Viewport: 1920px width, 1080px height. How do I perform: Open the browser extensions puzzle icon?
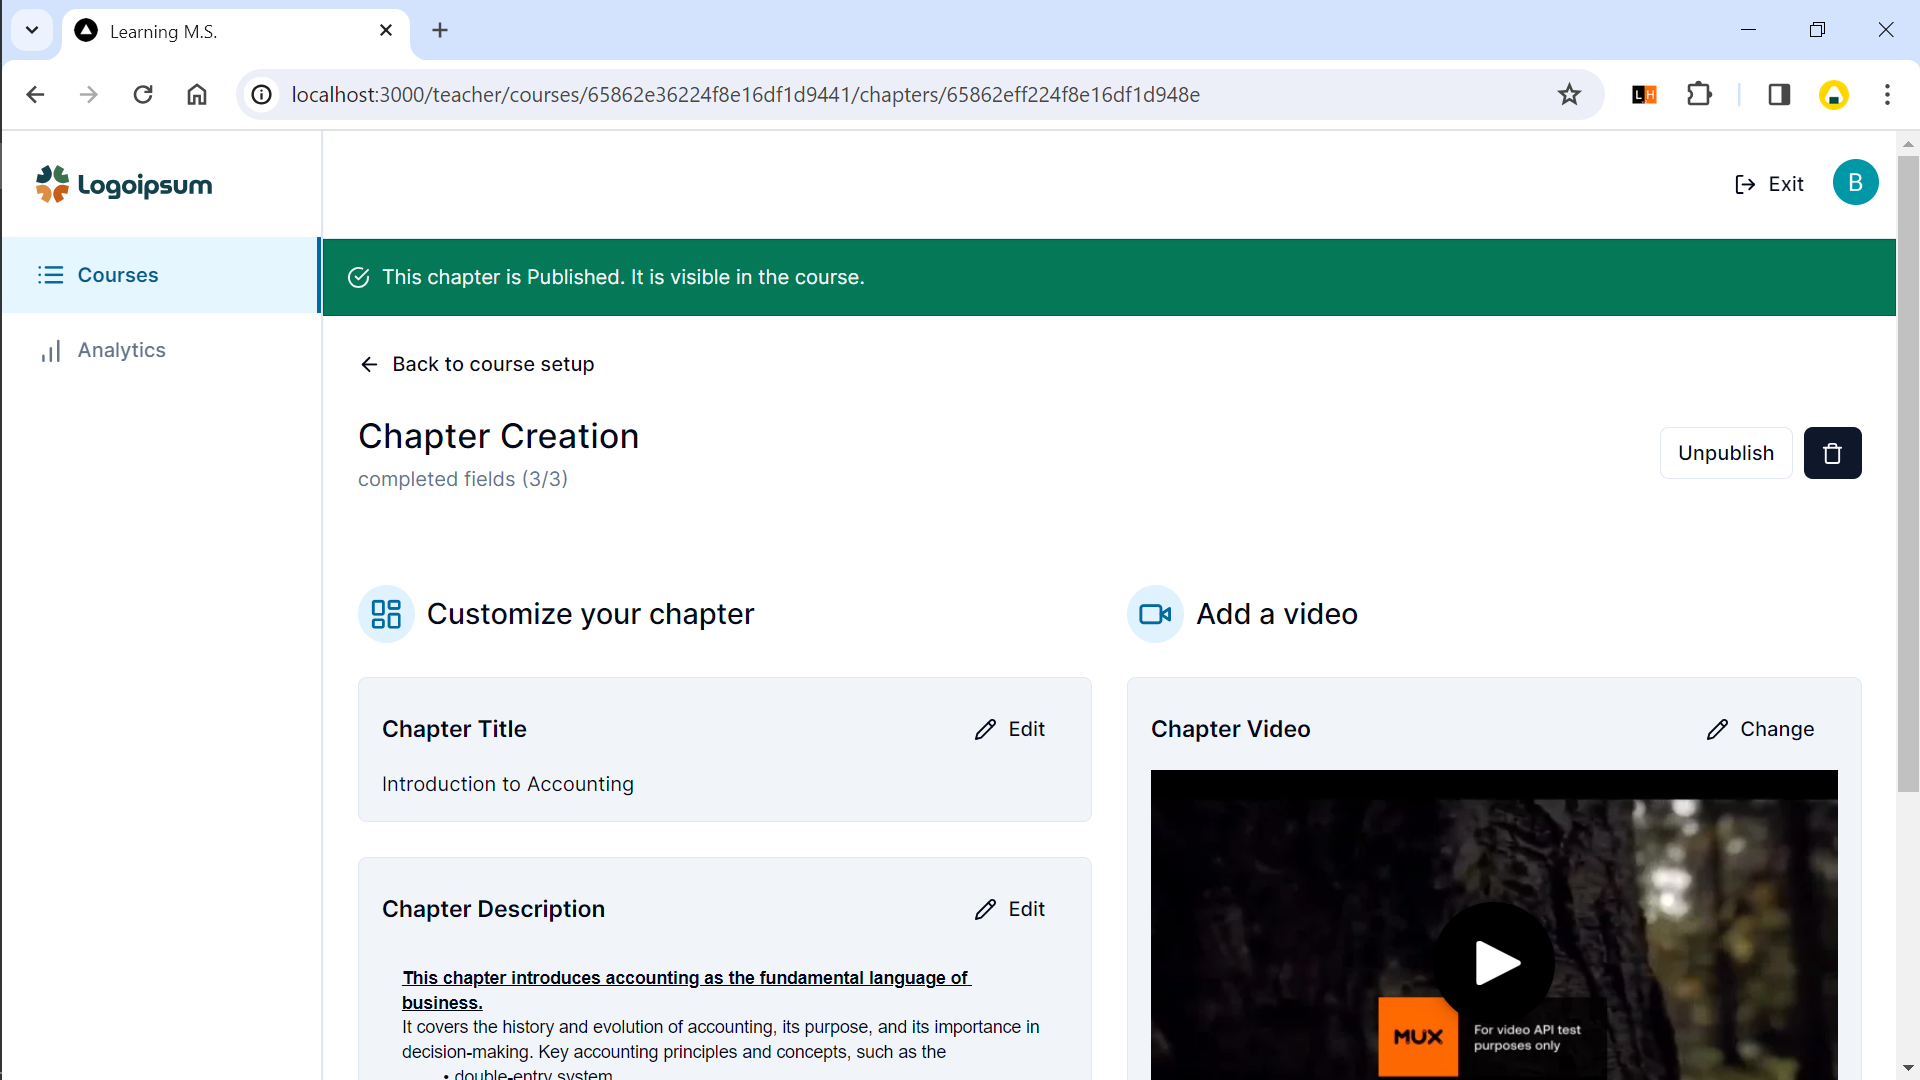point(1699,95)
